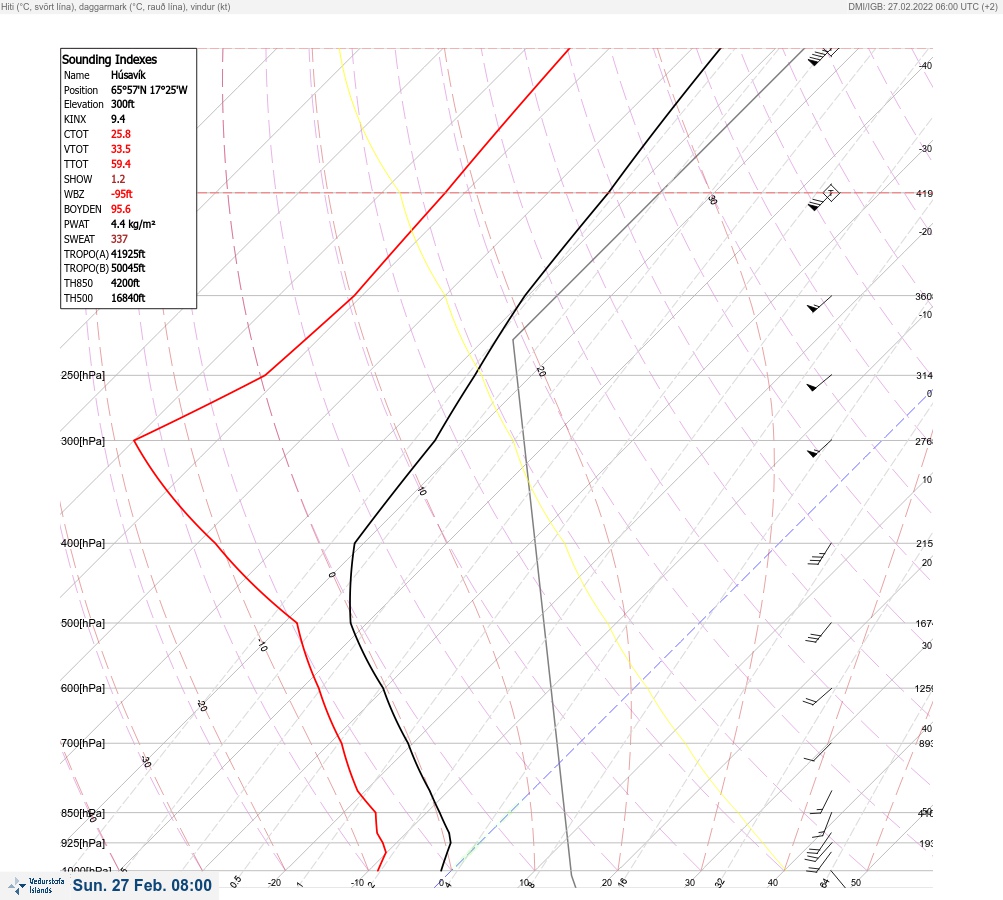Click the 'Sun. 27 Feb. 08:00' timestamp
1003x900 pixels.
click(x=142, y=885)
